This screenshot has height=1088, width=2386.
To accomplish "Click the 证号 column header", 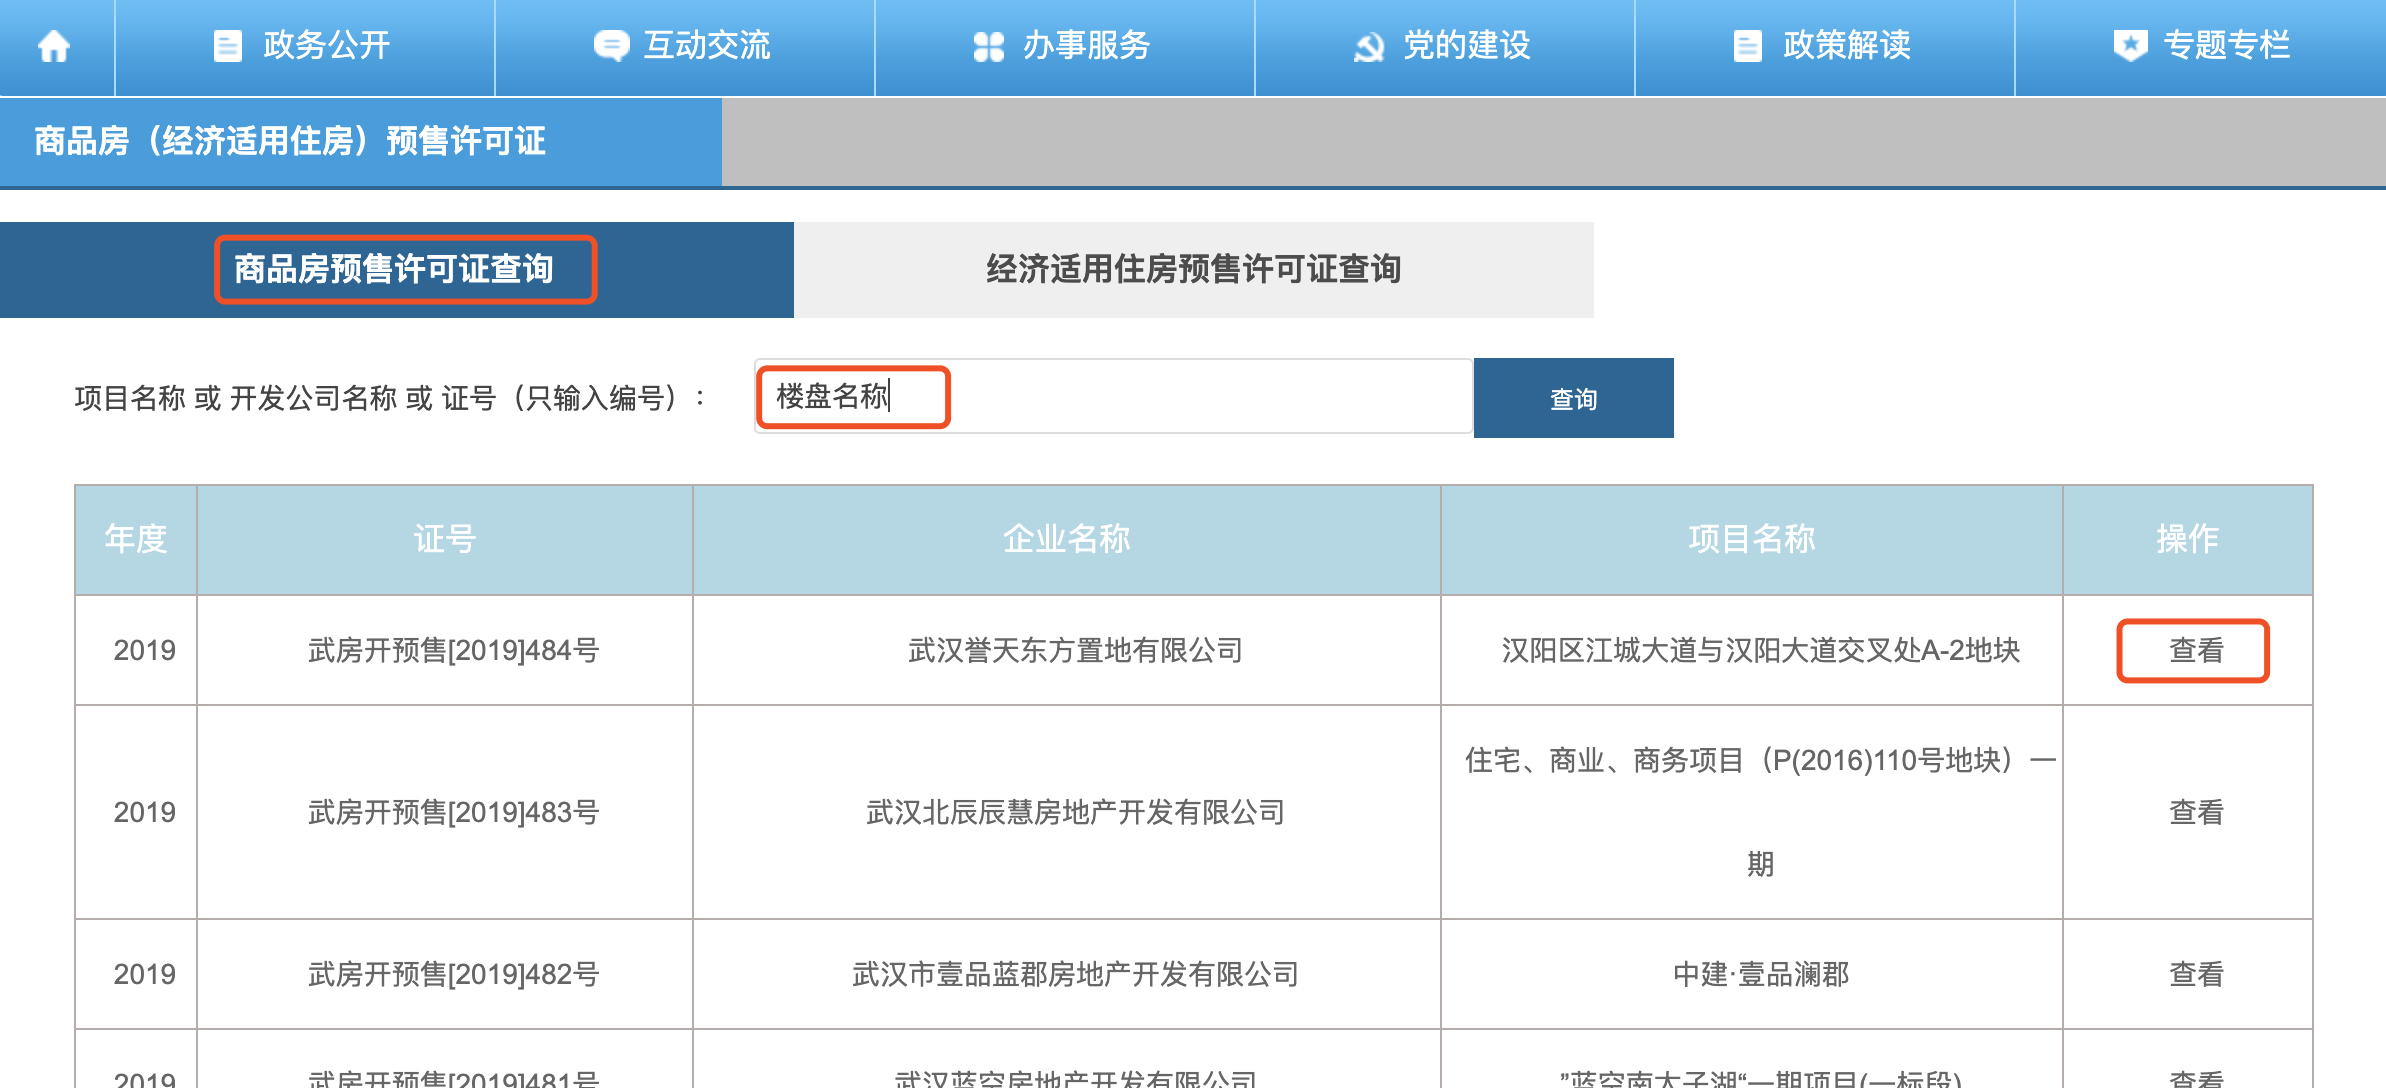I will 445,539.
